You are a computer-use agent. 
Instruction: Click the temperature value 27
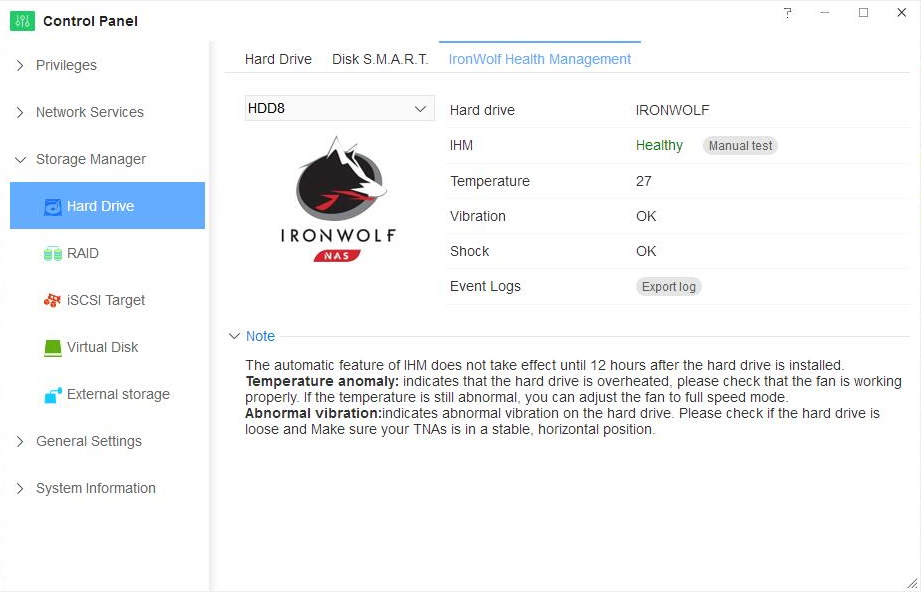[644, 181]
